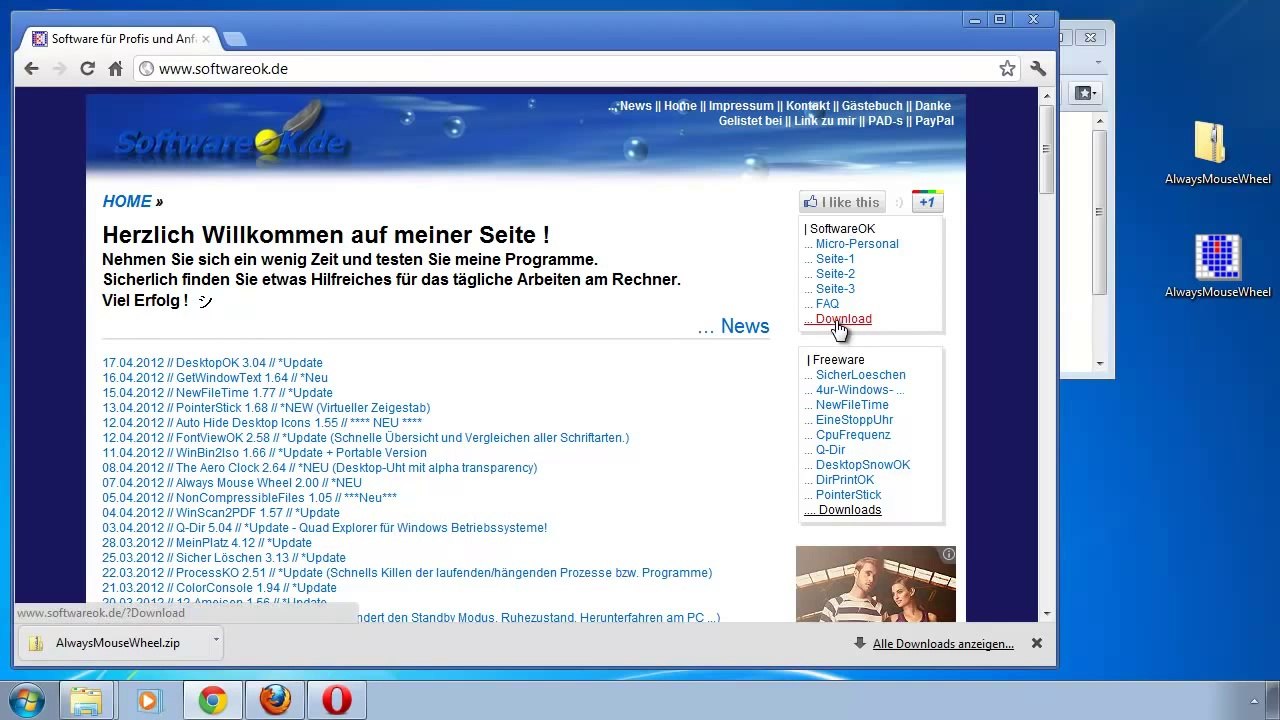Image resolution: width=1280 pixels, height=720 pixels.
Task: Click the scroll-down arrow of page scrollbar
Action: 1046,614
